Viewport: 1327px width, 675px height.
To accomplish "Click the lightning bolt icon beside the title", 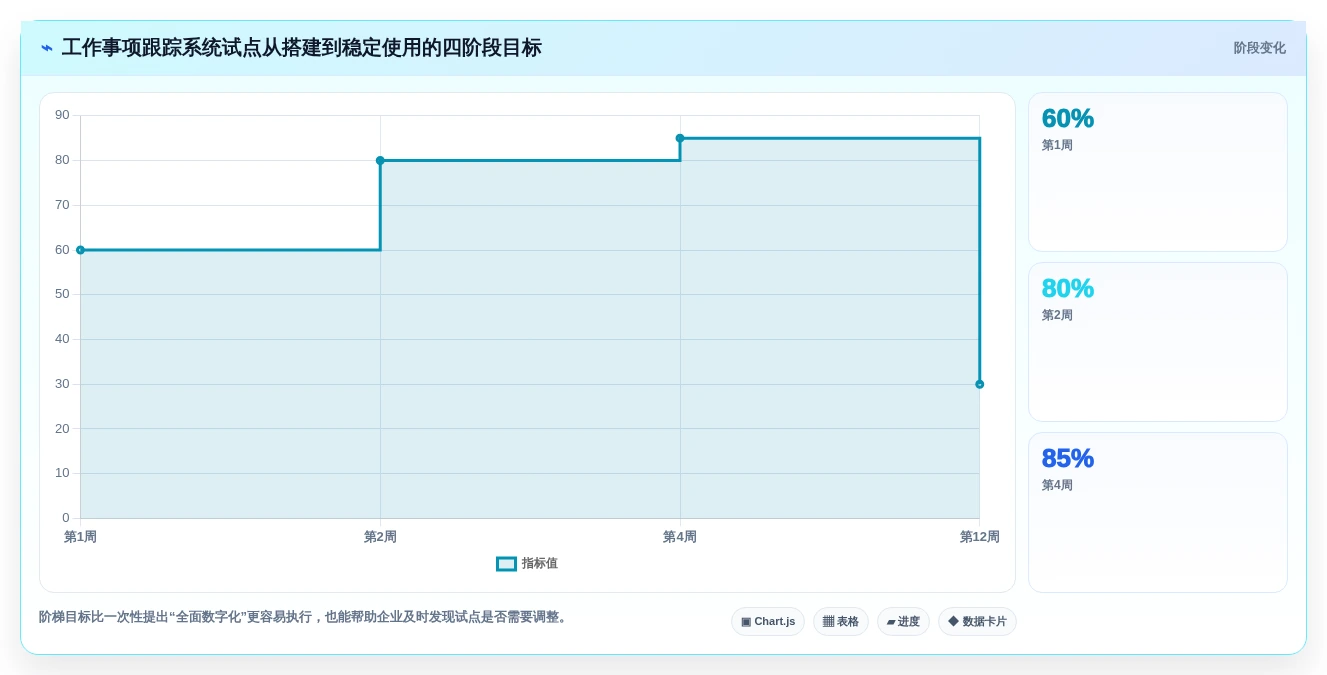I will pos(47,48).
